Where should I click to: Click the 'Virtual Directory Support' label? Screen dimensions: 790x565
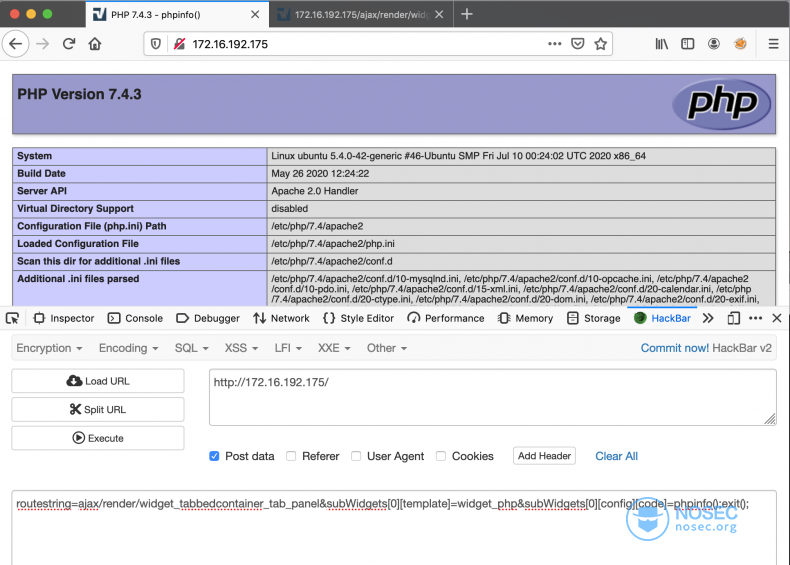pos(75,209)
